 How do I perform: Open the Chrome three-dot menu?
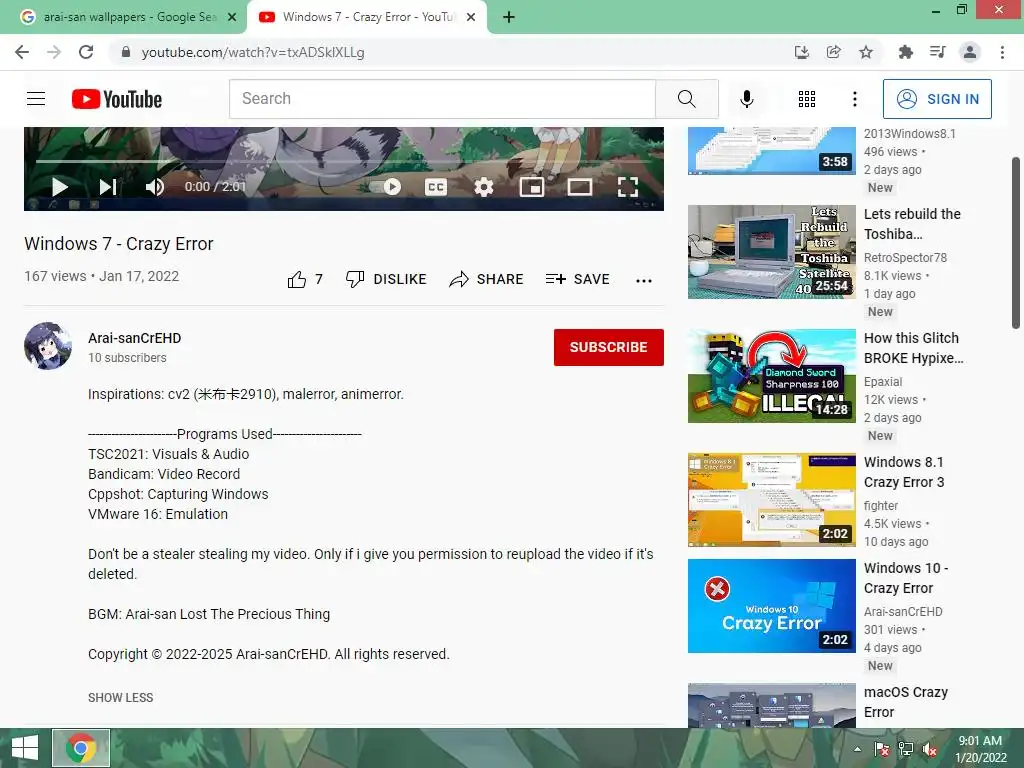tap(1002, 52)
